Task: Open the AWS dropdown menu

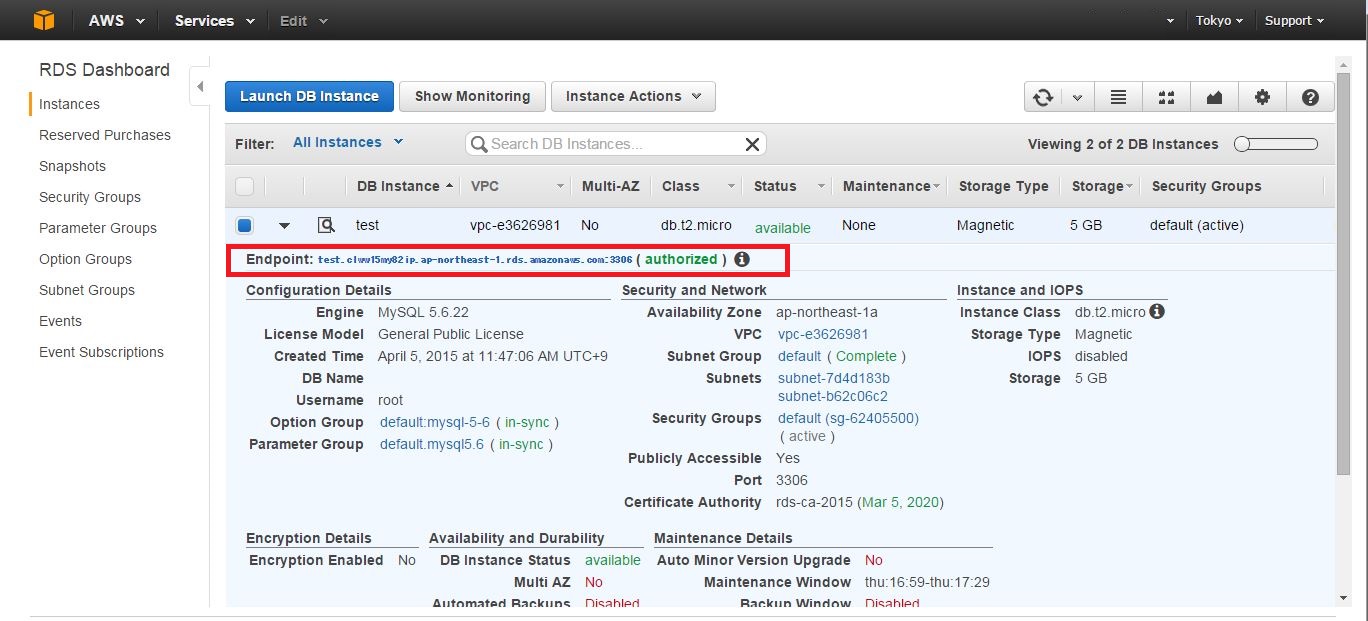Action: point(115,20)
